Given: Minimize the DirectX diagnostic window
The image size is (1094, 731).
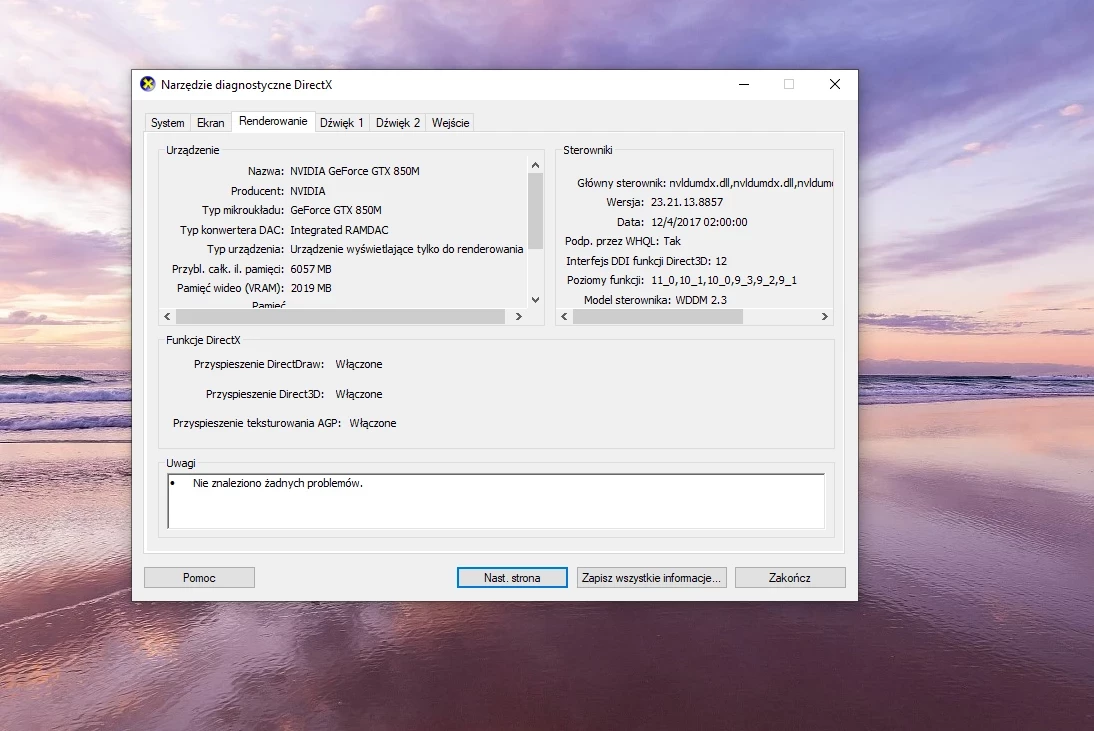Looking at the screenshot, I should coord(744,84).
